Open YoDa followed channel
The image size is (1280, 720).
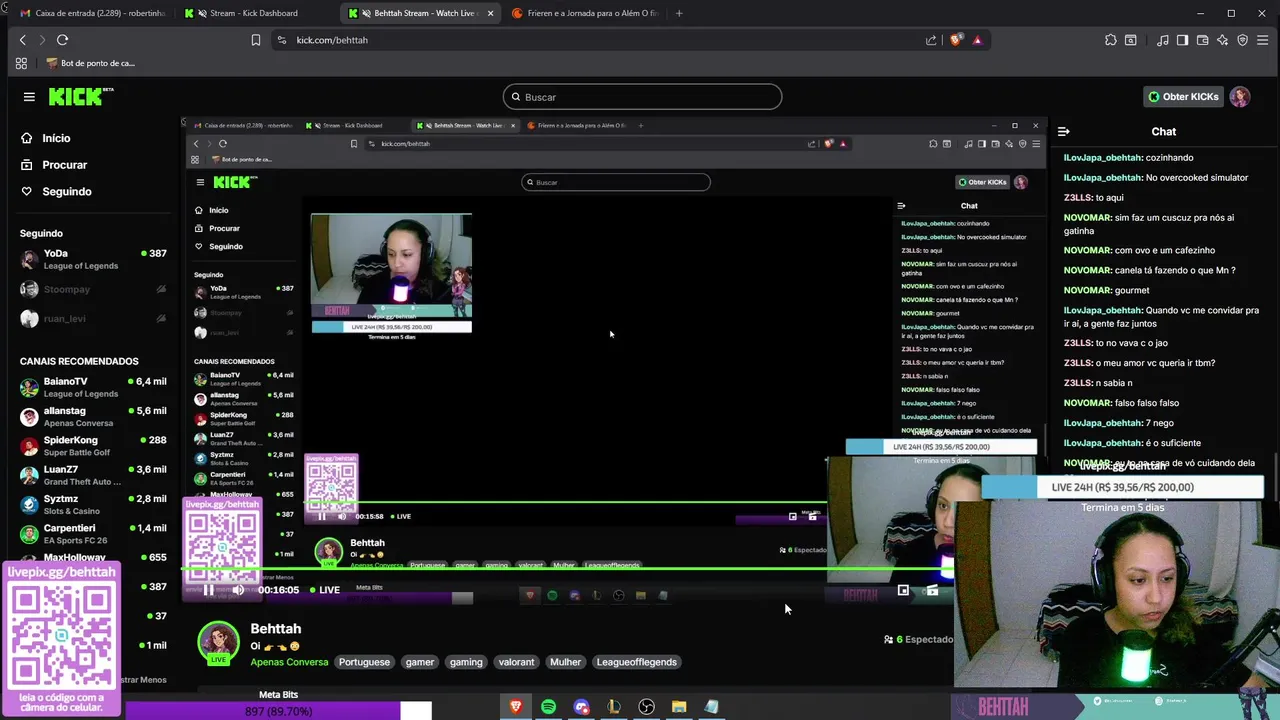pyautogui.click(x=93, y=259)
